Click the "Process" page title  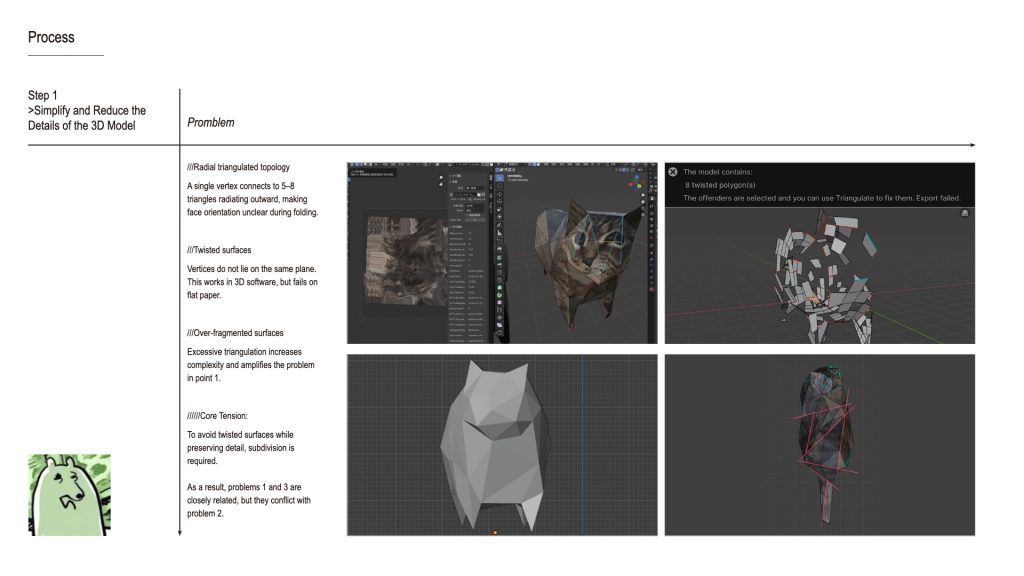(x=51, y=37)
